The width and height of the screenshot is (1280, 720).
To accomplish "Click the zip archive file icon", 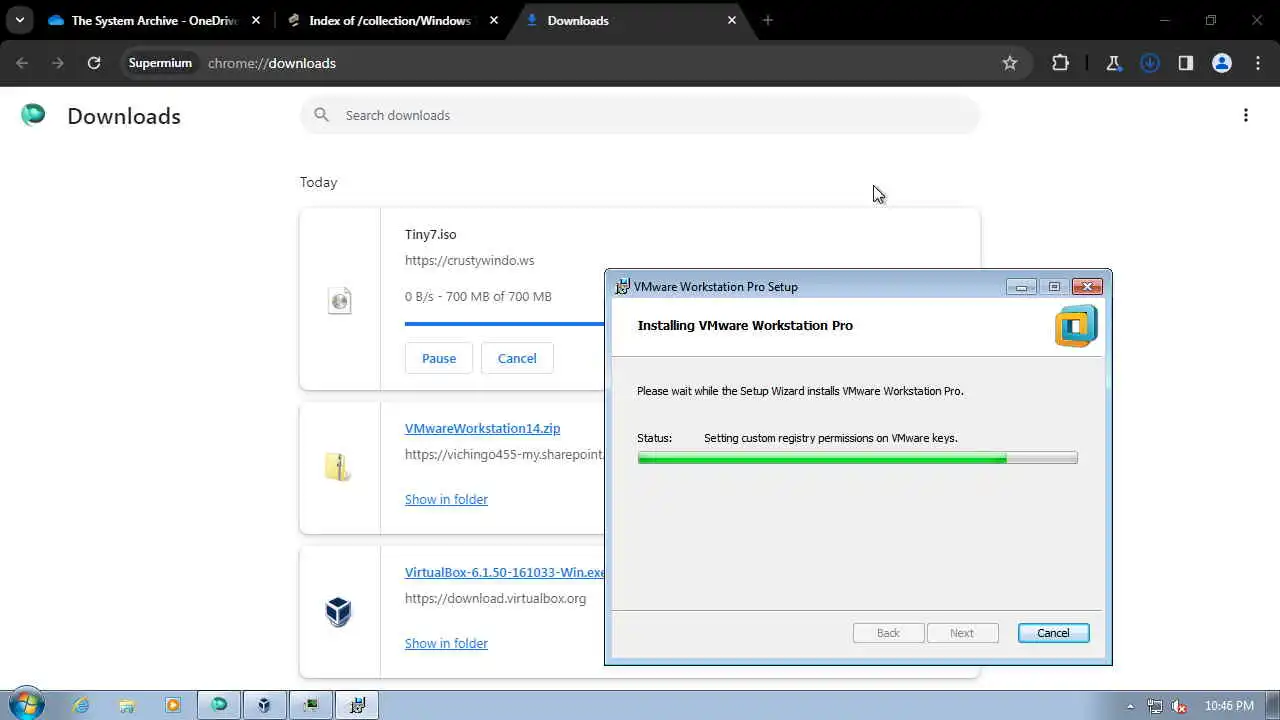I will pyautogui.click(x=338, y=467).
